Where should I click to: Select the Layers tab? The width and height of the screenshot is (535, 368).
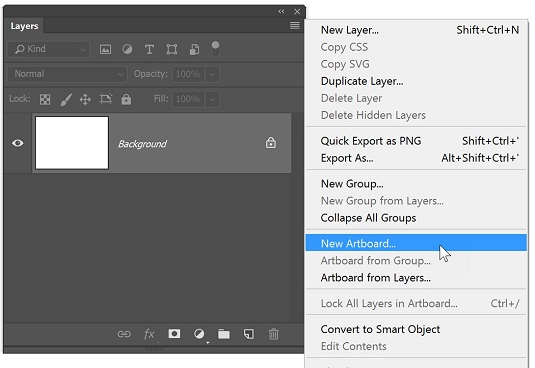point(24,26)
